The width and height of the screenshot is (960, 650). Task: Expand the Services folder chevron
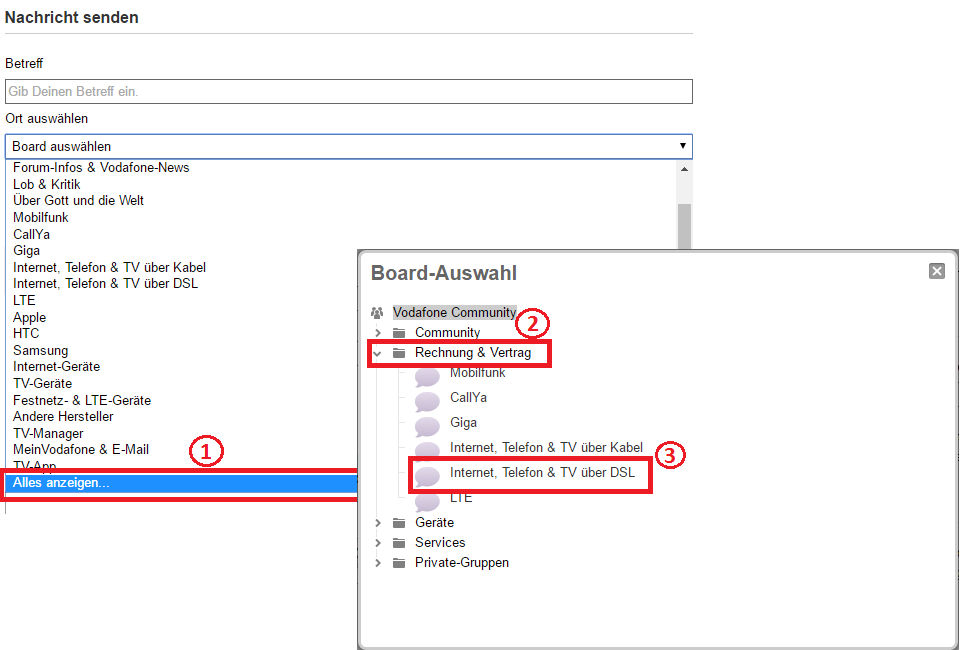coord(378,544)
